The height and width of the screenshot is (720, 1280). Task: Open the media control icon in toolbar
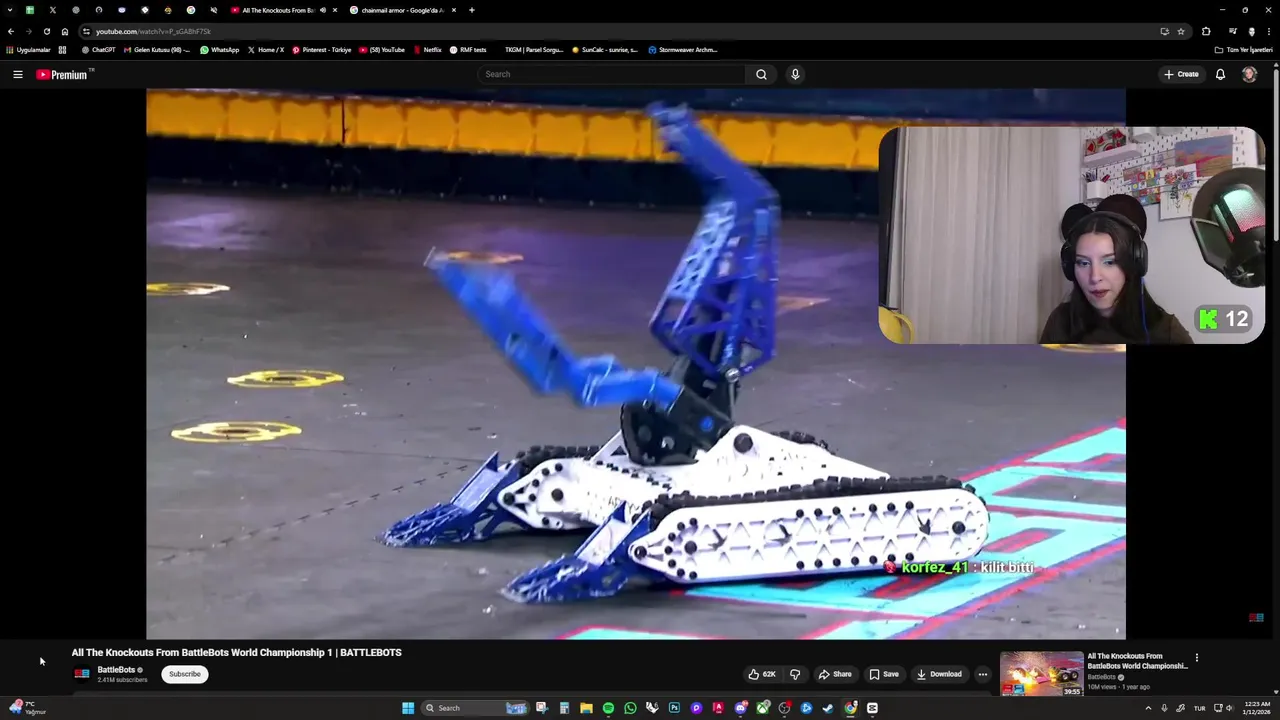click(x=1232, y=31)
